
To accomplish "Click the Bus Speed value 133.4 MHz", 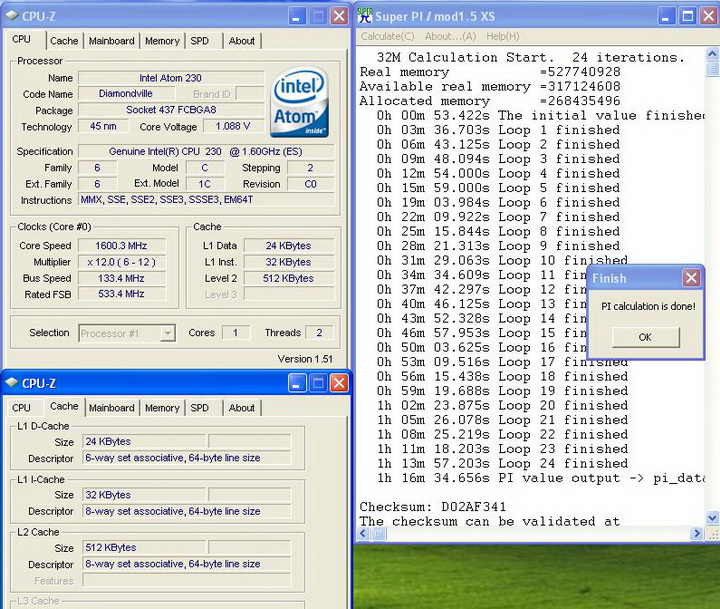I will point(121,278).
